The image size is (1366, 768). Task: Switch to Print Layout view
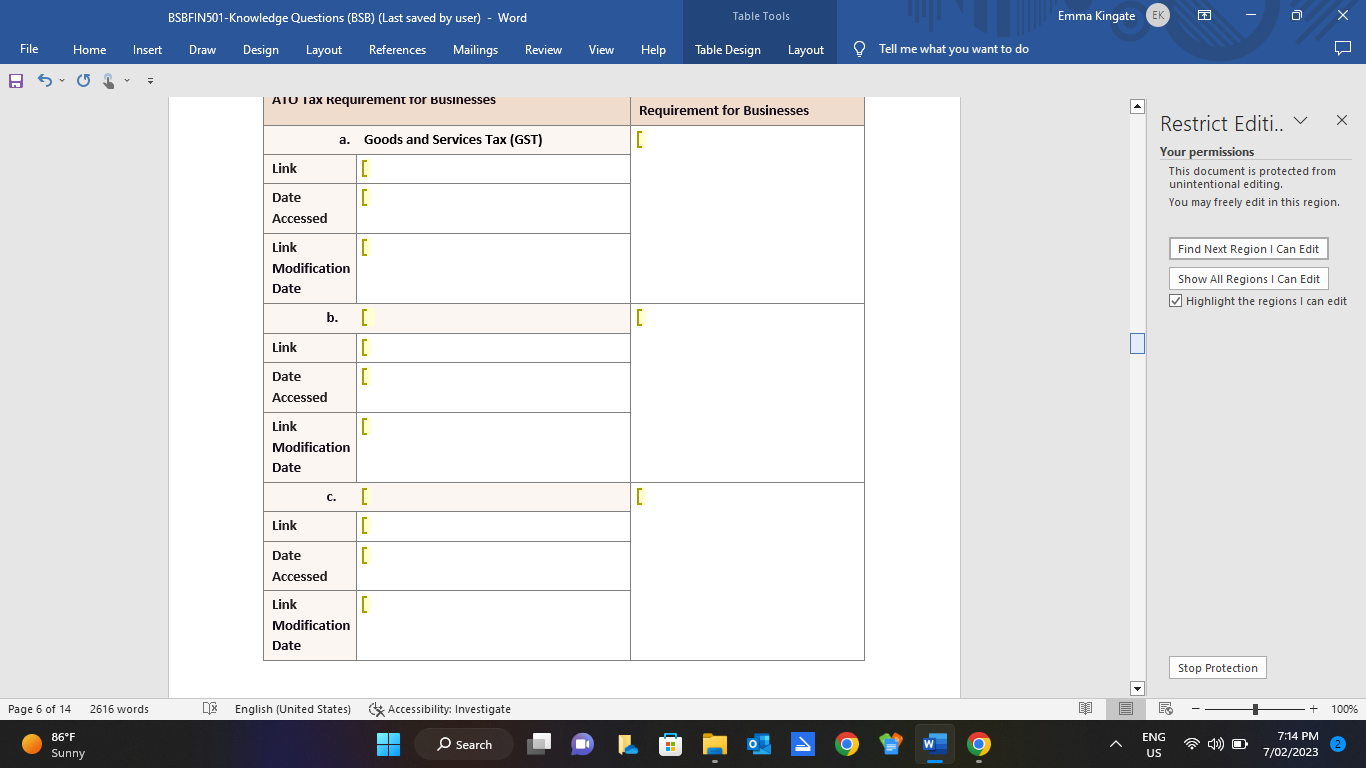tap(1125, 709)
